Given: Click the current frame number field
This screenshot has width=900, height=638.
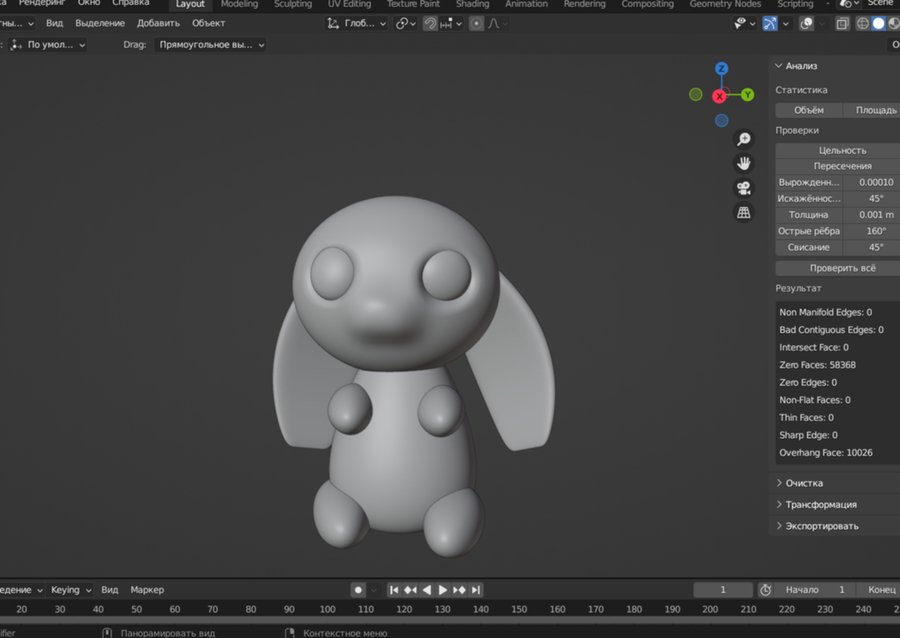Looking at the screenshot, I should click(x=722, y=590).
